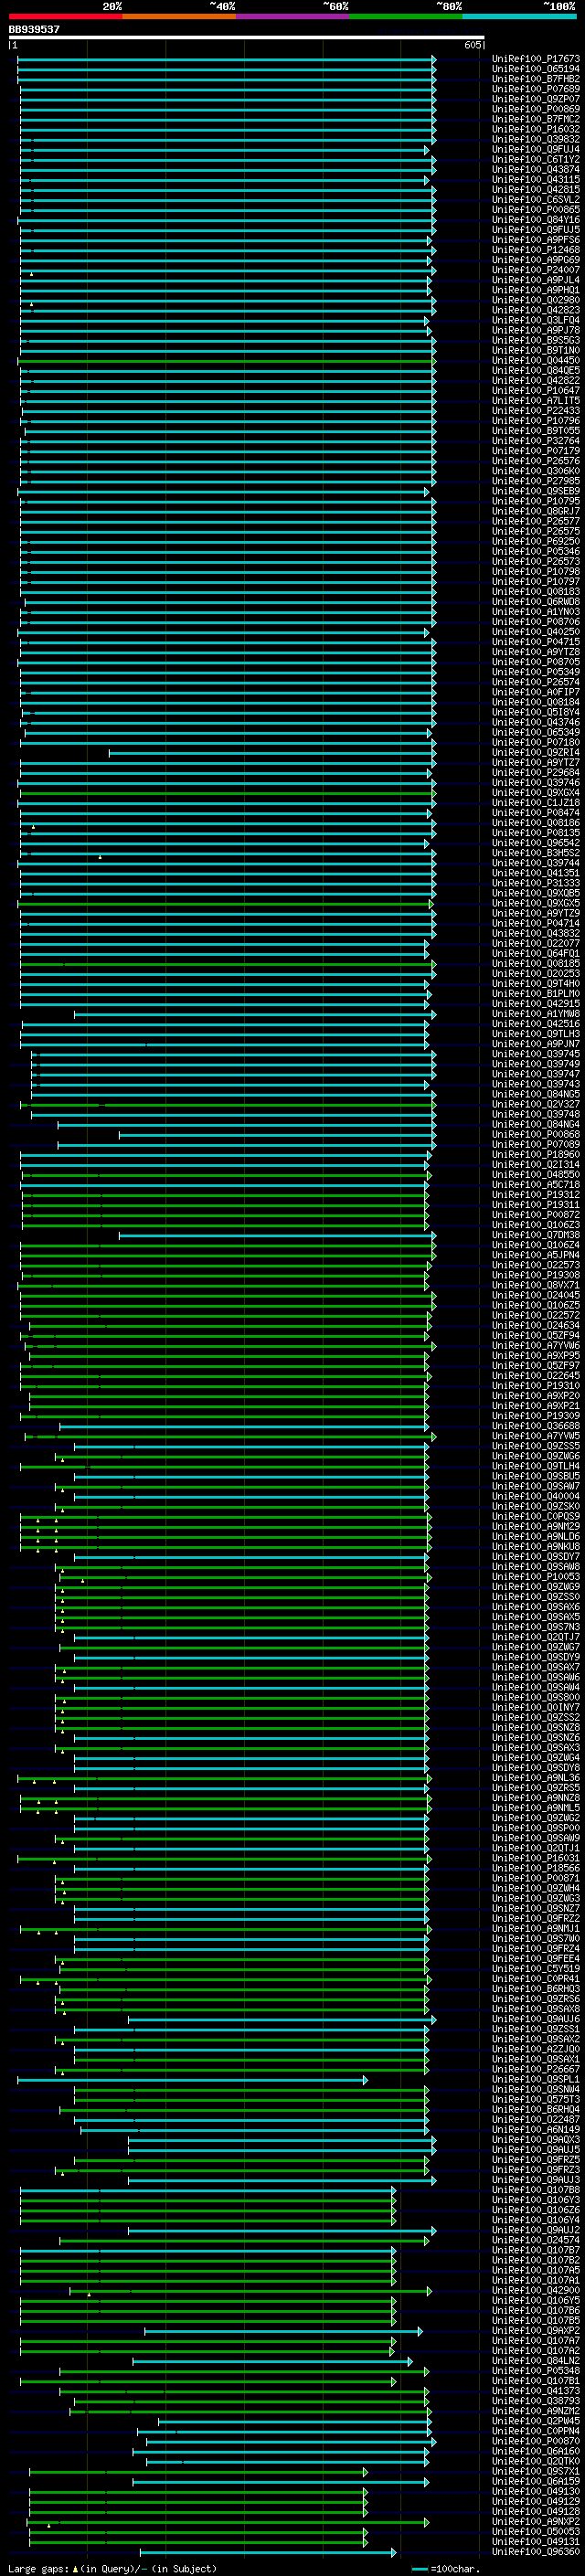Select hit label UniRef100_P07689

click(x=536, y=89)
